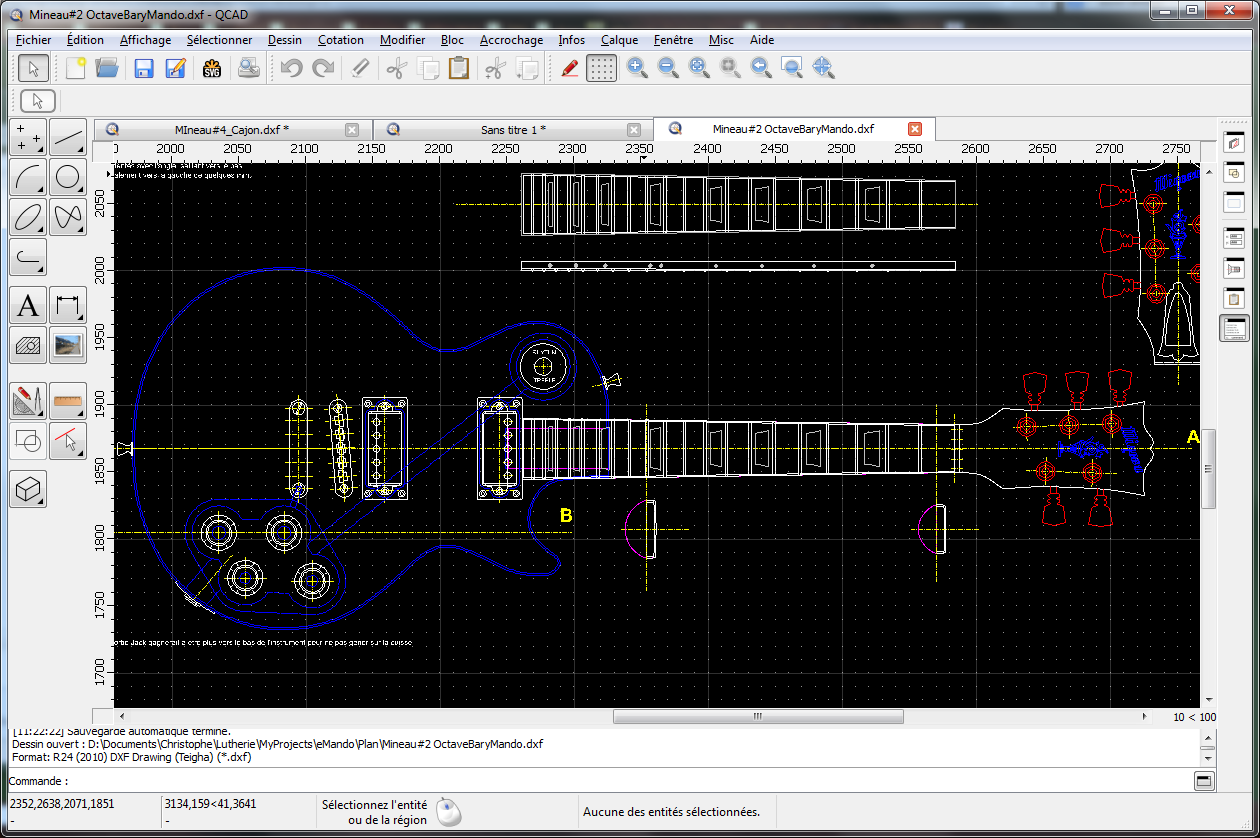Toggle the Layer list panel
This screenshot has width=1260, height=838.
(x=1234, y=144)
